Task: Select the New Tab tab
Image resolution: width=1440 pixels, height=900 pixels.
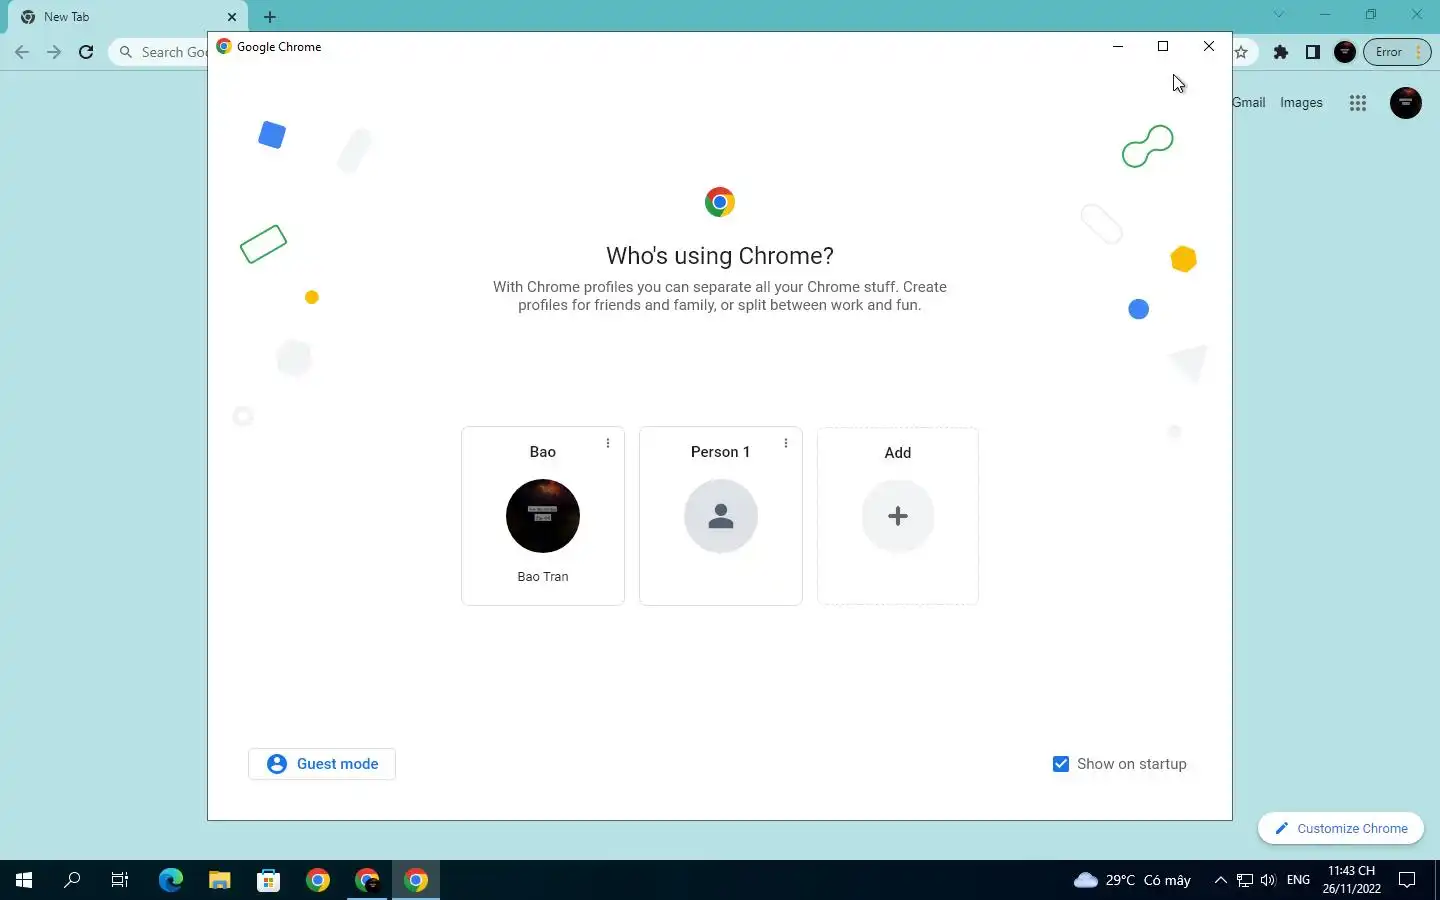Action: [x=128, y=17]
